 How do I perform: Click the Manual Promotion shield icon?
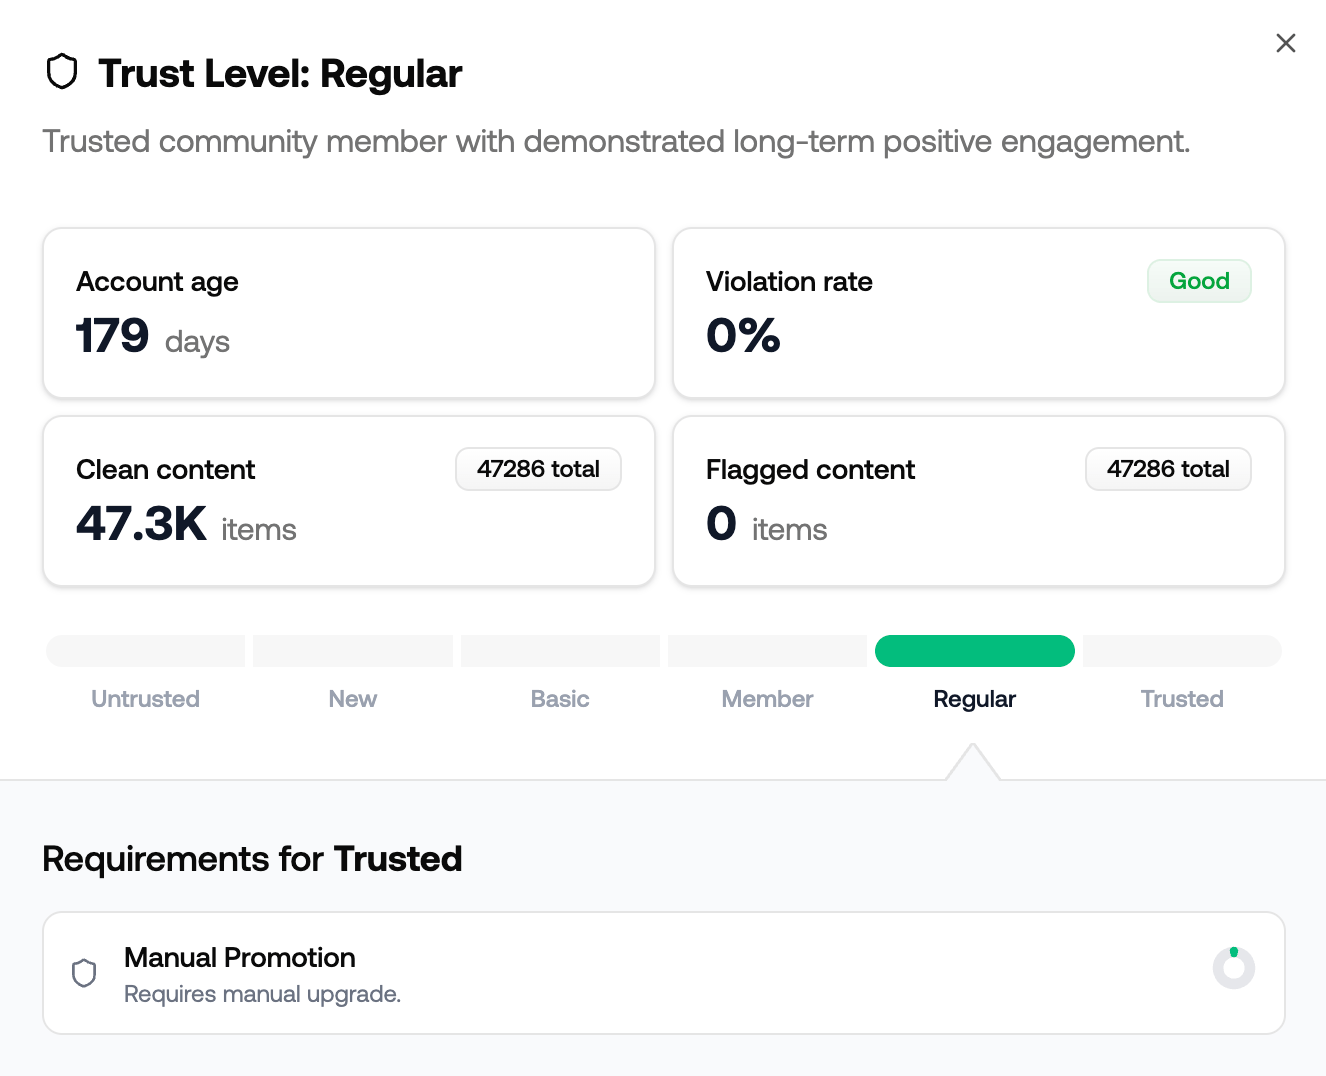(84, 973)
